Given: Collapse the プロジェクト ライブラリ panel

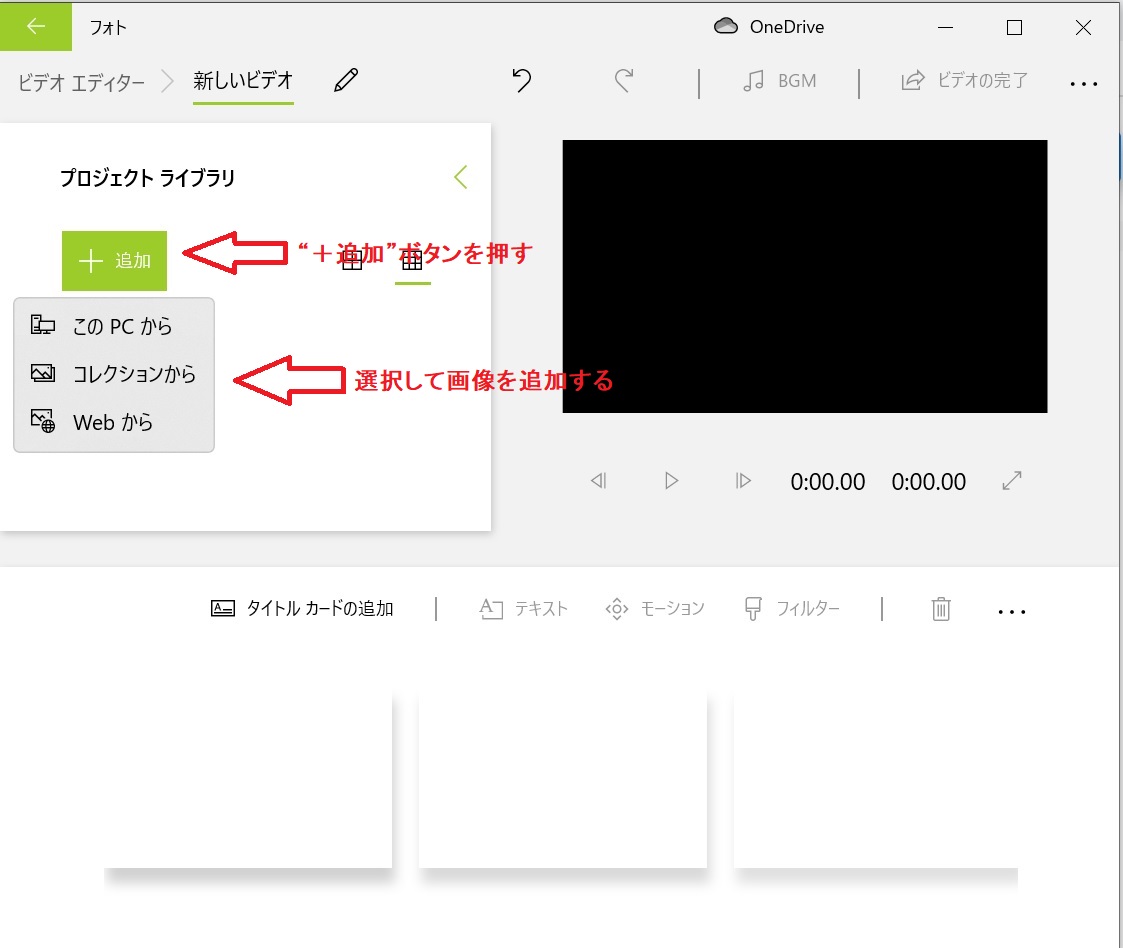Looking at the screenshot, I should 461,176.
